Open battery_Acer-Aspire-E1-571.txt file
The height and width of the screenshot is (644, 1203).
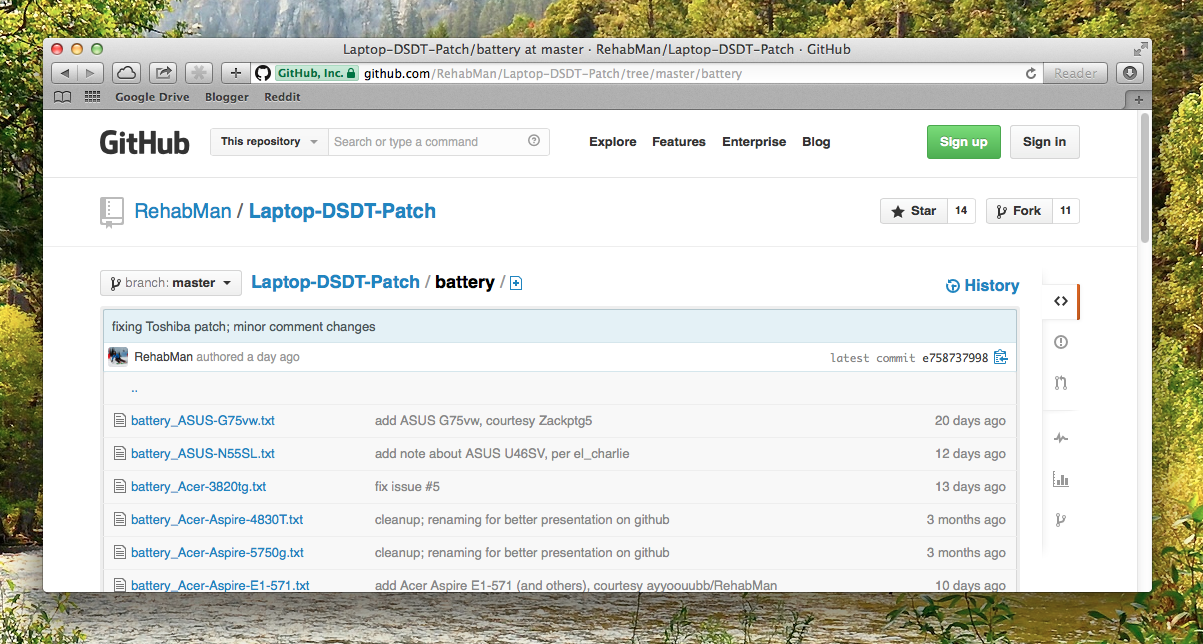(220, 585)
